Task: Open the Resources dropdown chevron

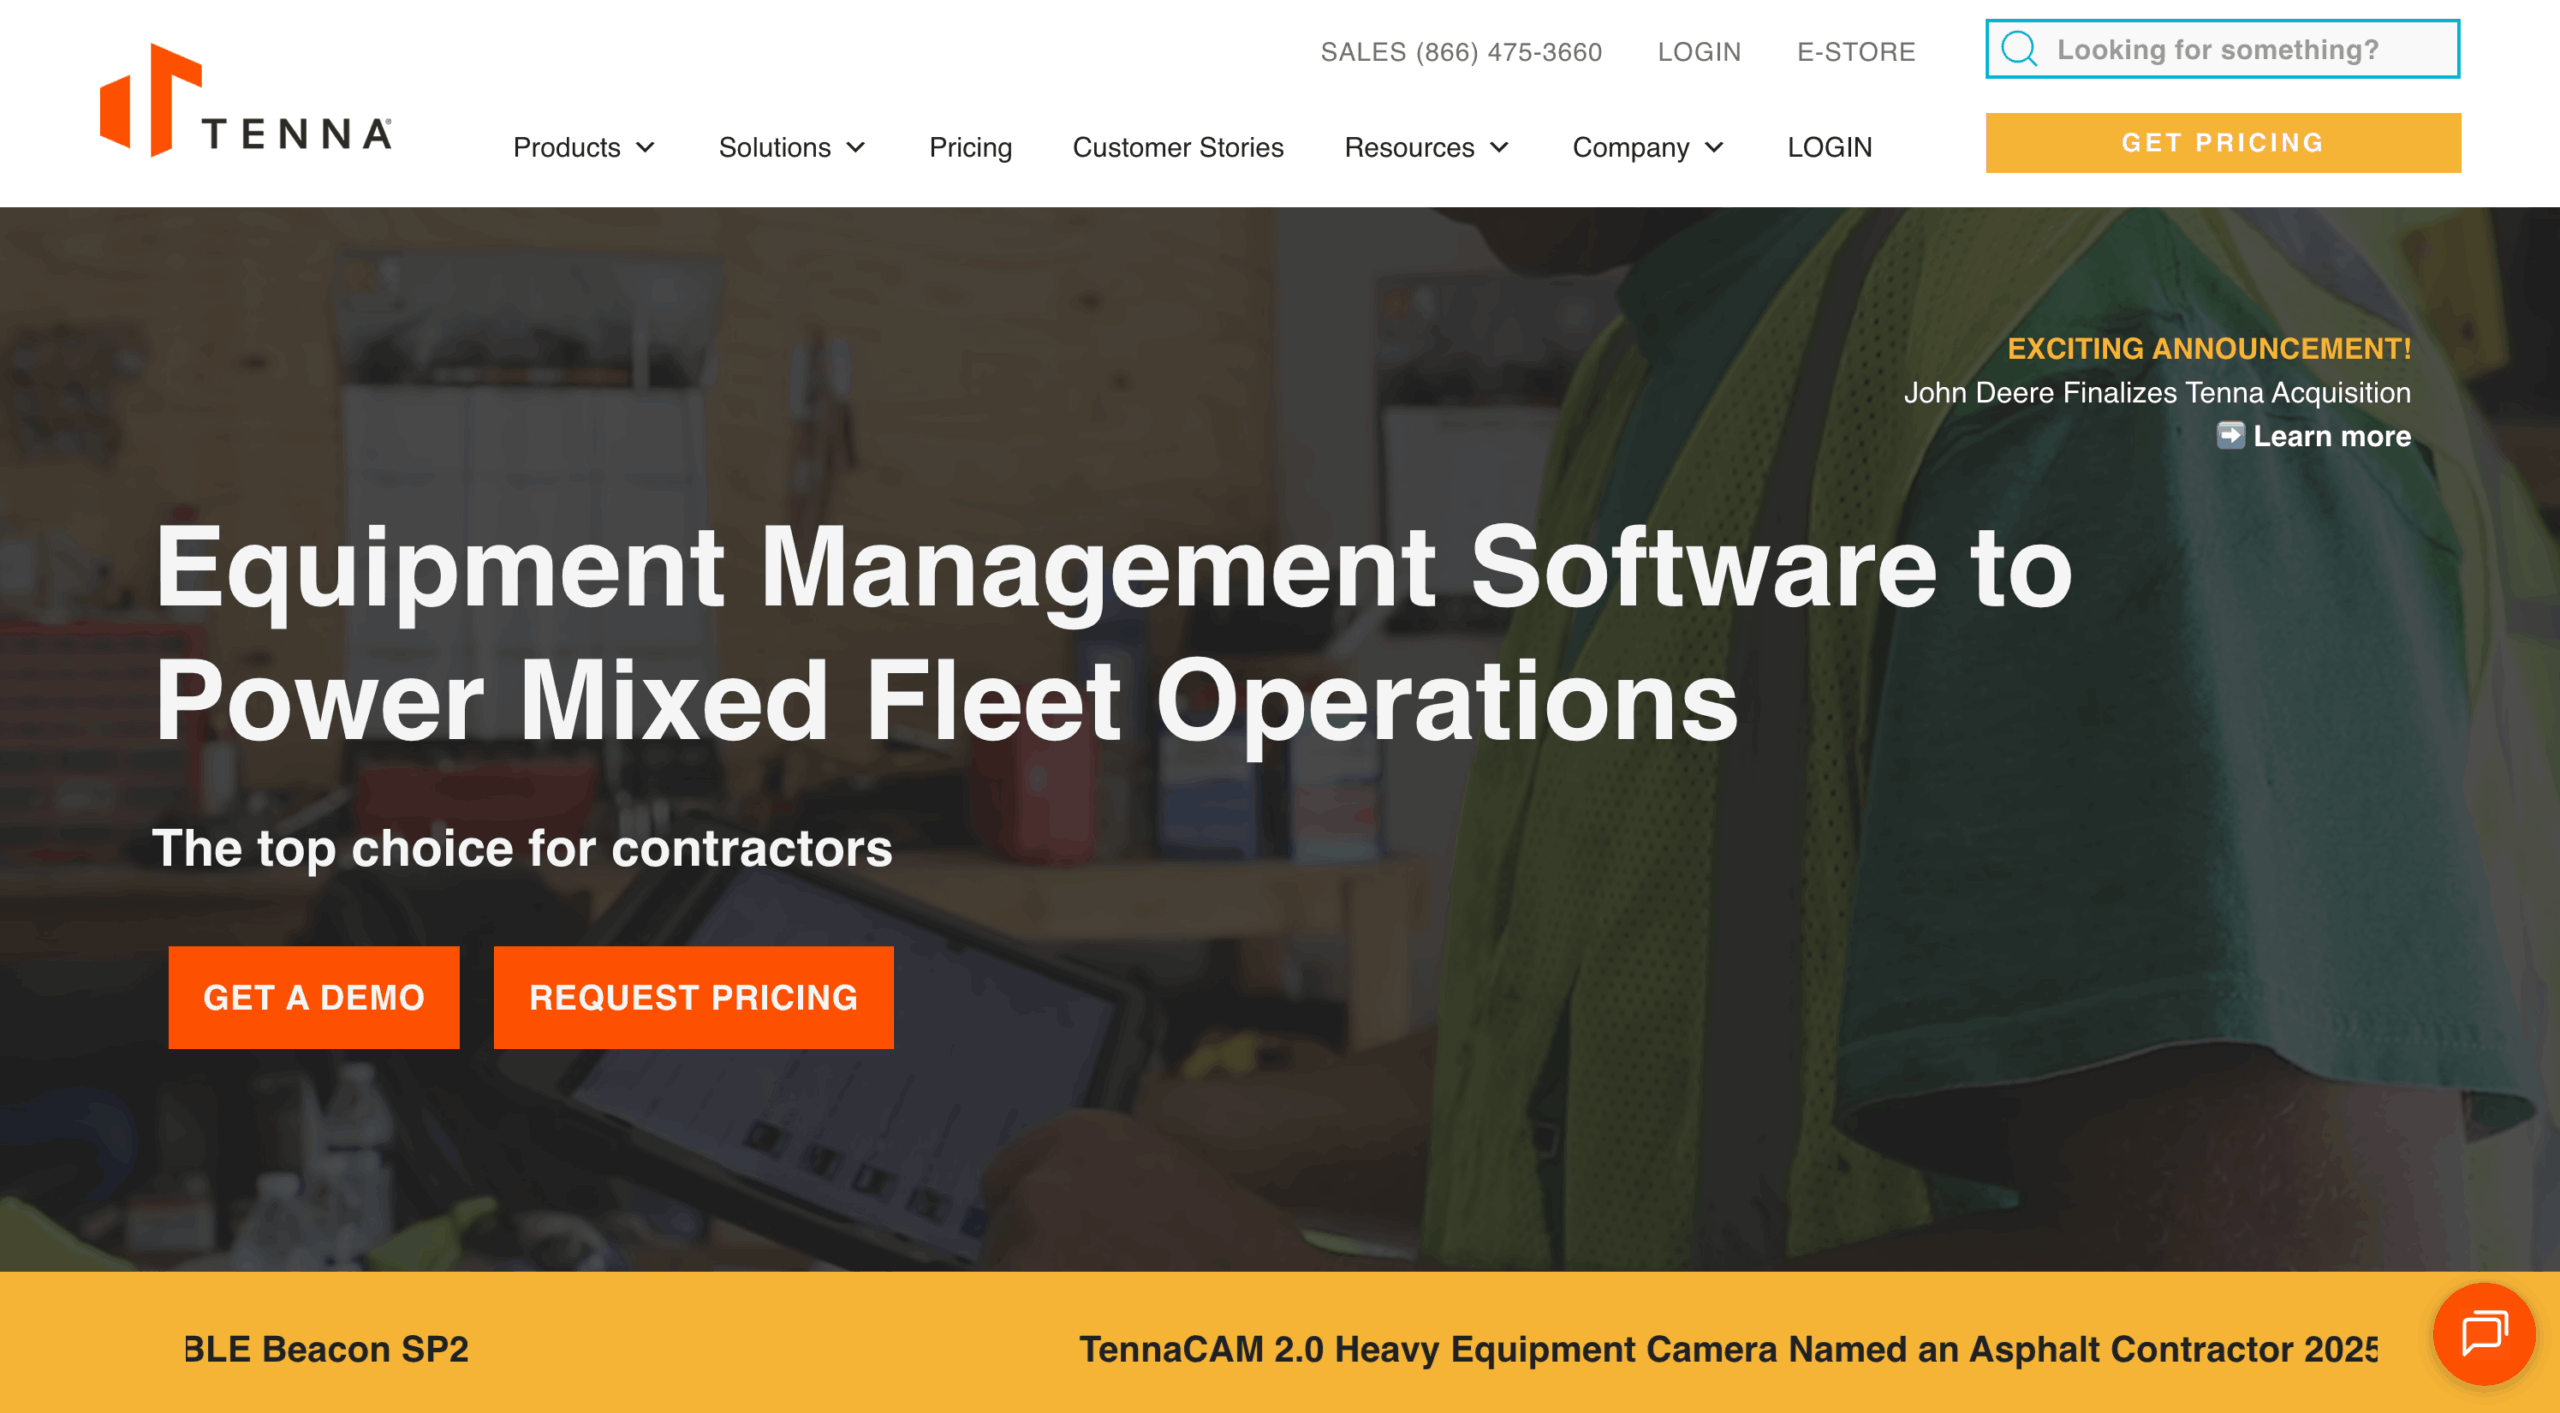Action: click(x=1499, y=147)
